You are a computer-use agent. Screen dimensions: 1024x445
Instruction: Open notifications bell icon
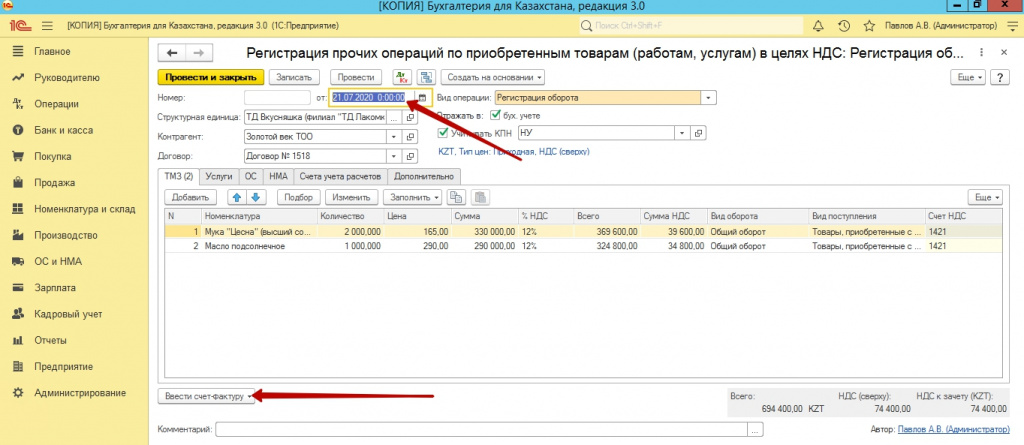tap(818, 26)
